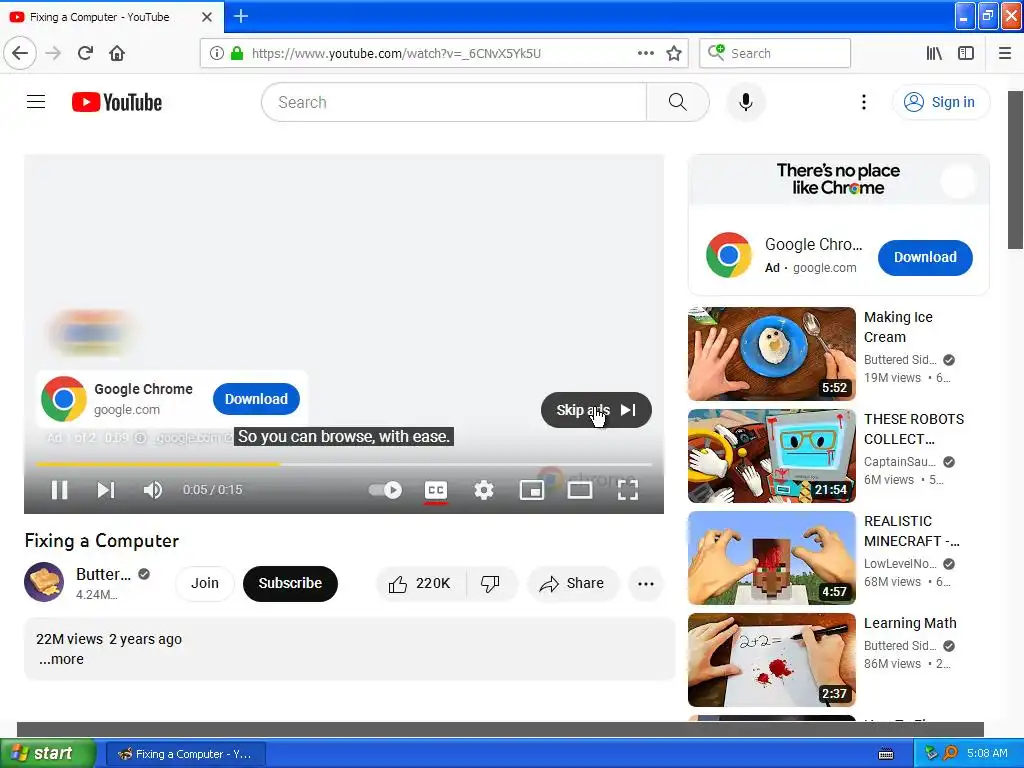Pause the playing video
This screenshot has width=1024, height=768.
pos(59,490)
